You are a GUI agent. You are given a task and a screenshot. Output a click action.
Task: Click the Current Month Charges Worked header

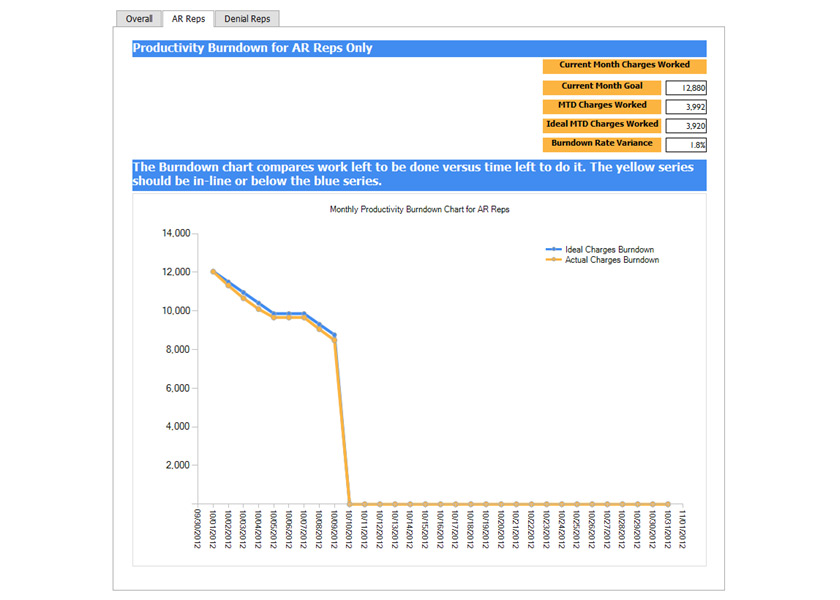[x=624, y=65]
